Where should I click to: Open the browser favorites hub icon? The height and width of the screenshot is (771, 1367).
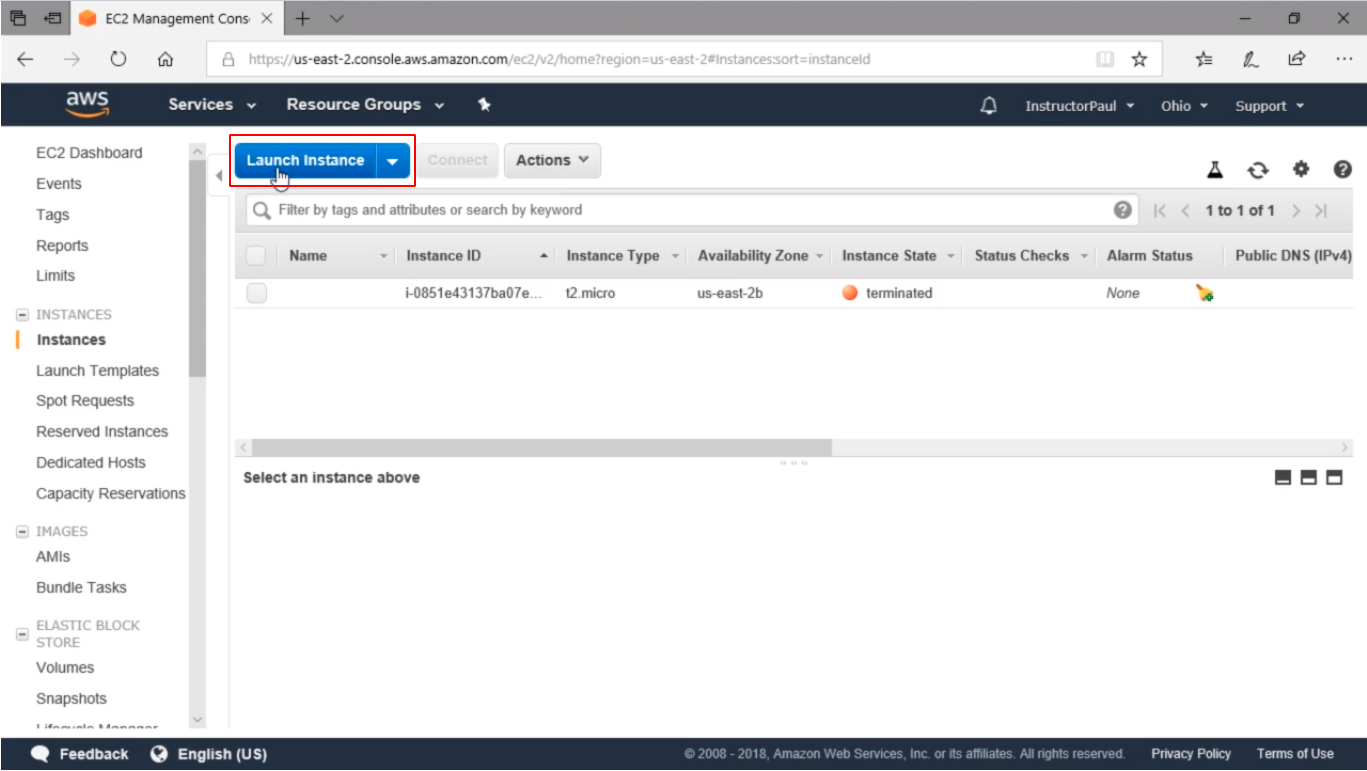click(1204, 59)
